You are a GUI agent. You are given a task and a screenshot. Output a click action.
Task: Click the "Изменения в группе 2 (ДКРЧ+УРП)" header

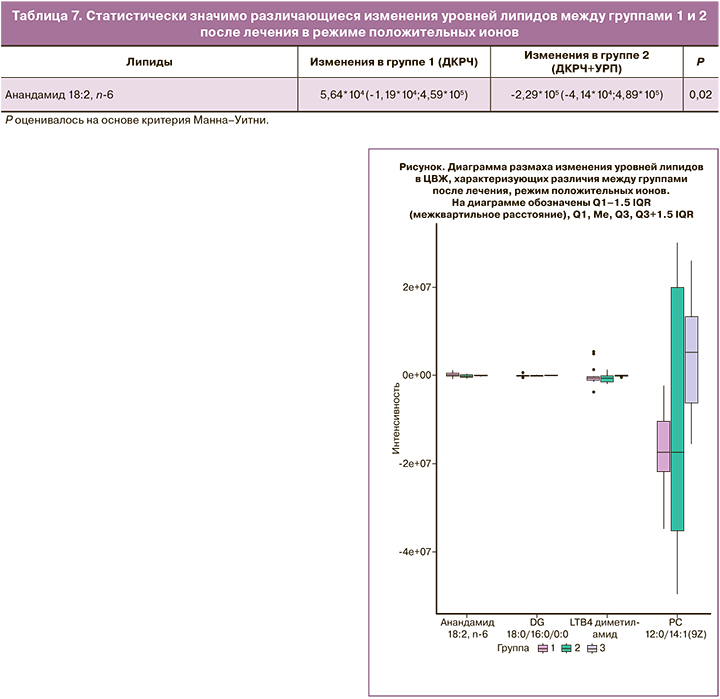pyautogui.click(x=586, y=62)
